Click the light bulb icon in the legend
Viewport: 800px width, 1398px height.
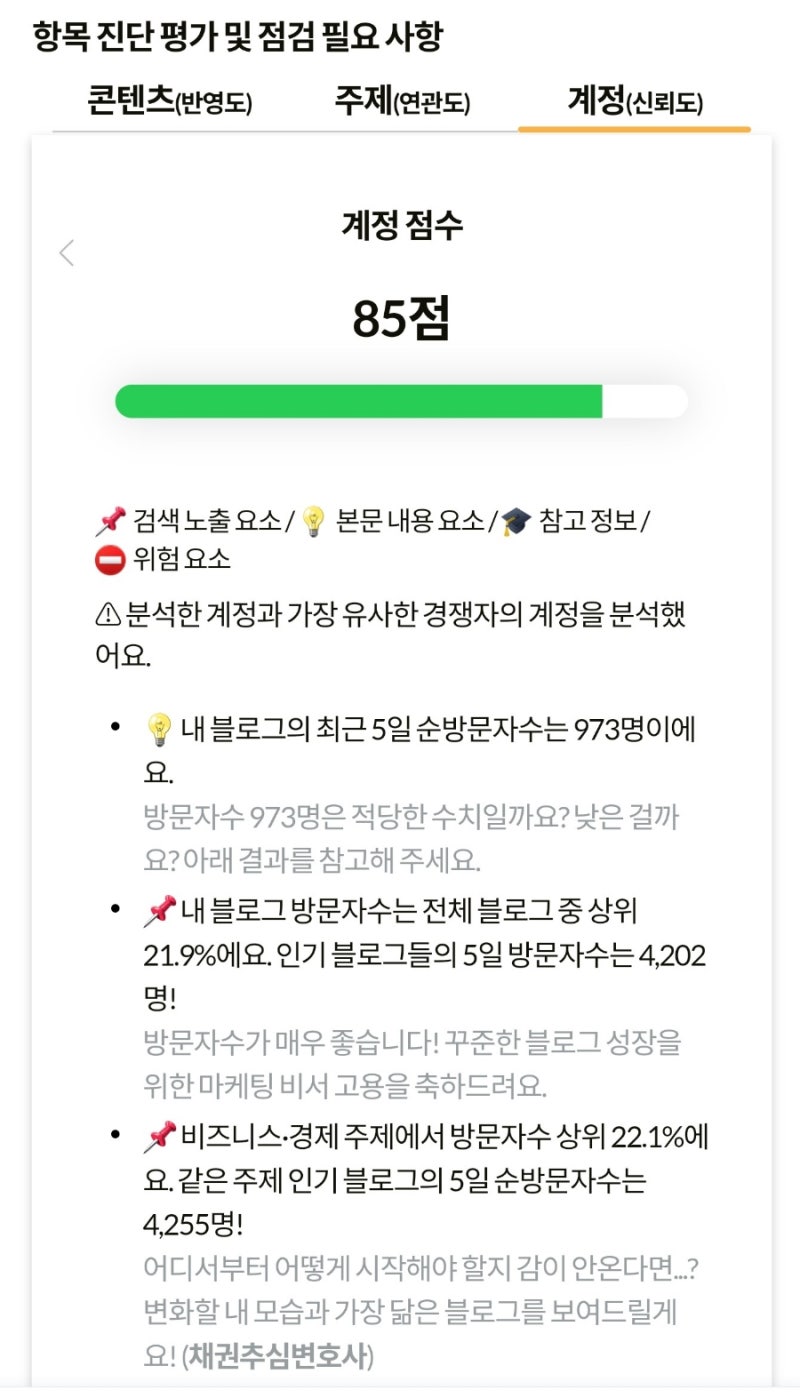[314, 521]
